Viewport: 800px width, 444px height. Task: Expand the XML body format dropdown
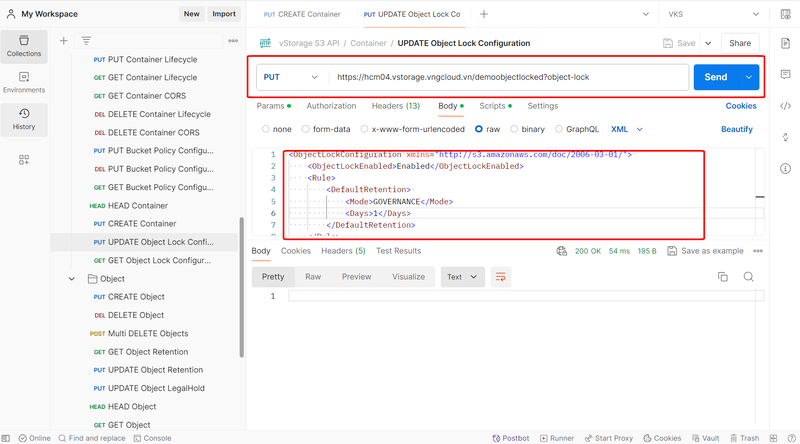626,129
